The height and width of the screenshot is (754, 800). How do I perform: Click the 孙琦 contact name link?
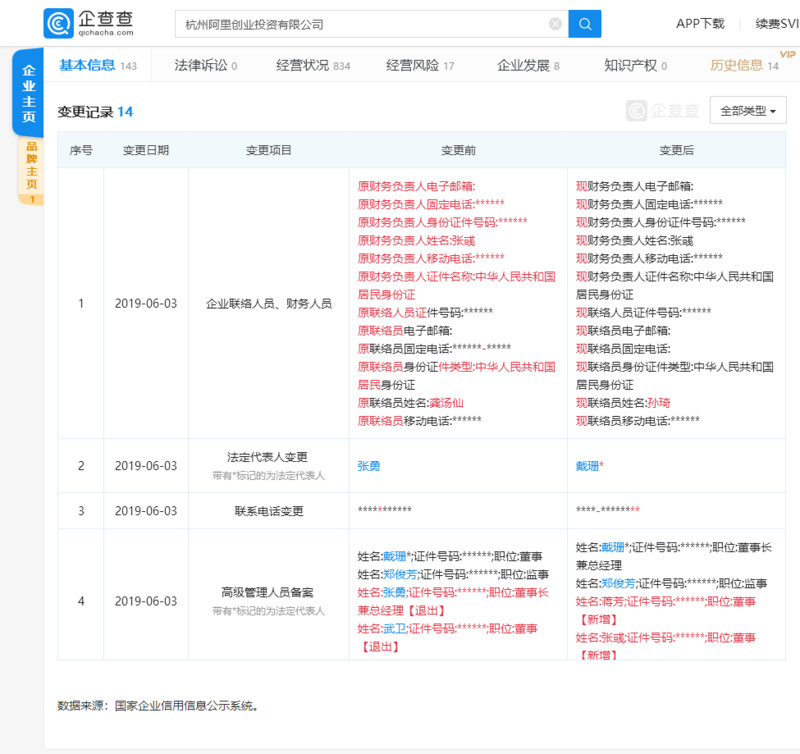(658, 403)
